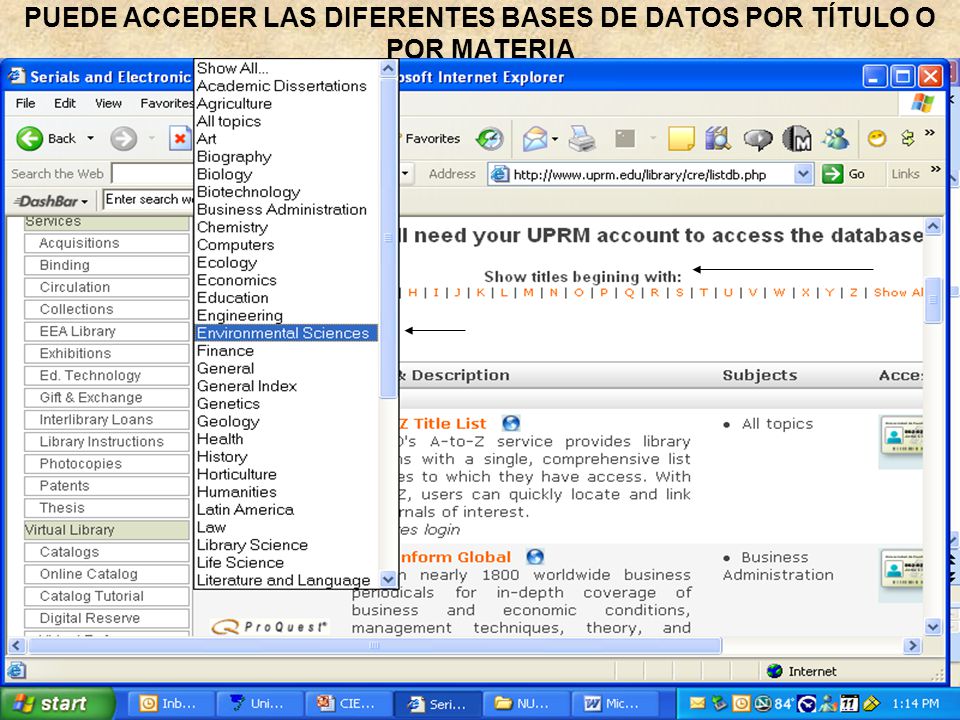Image resolution: width=960 pixels, height=720 pixels.
Task: Switch to the Inb... taskbar button
Action: click(170, 704)
